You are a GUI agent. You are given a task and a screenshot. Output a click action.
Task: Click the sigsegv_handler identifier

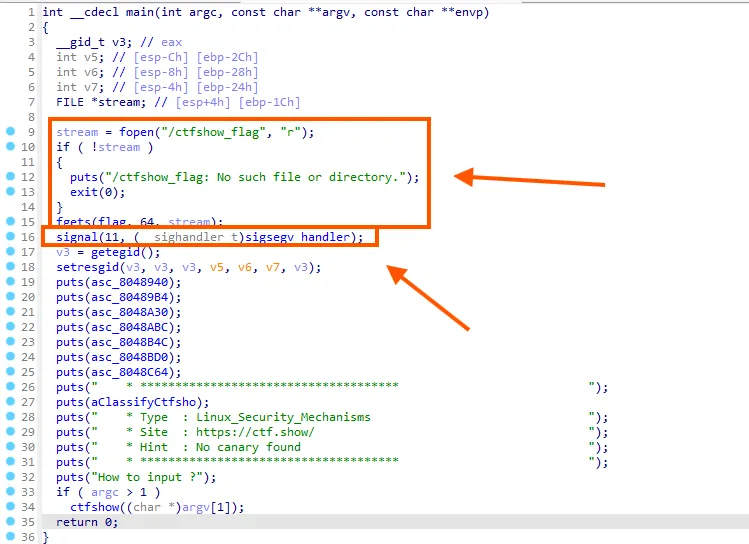pos(298,237)
